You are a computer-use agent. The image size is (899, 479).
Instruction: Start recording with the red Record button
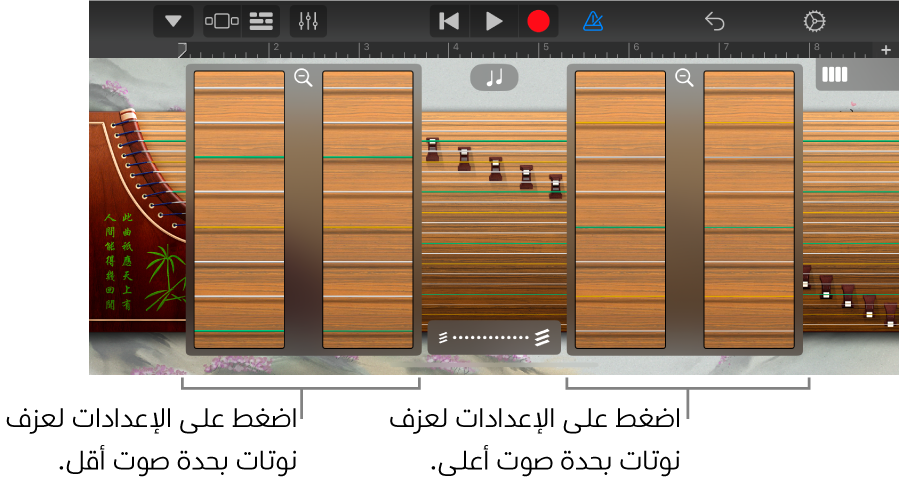coord(538,22)
